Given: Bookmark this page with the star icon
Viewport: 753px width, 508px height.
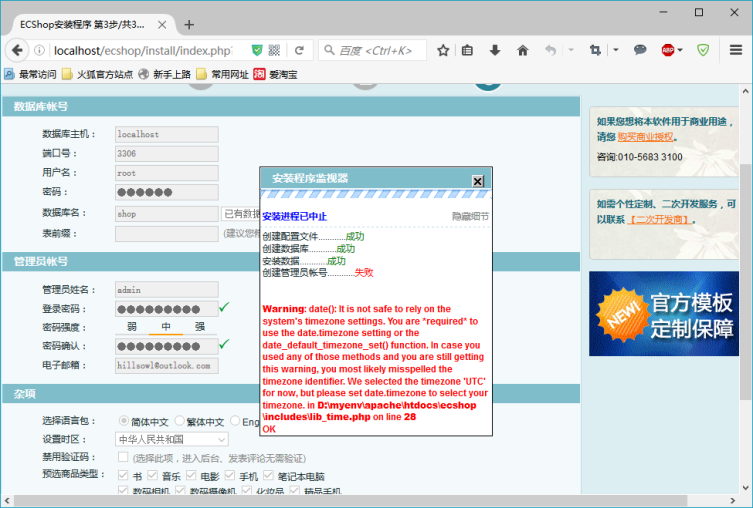Looking at the screenshot, I should 443,50.
